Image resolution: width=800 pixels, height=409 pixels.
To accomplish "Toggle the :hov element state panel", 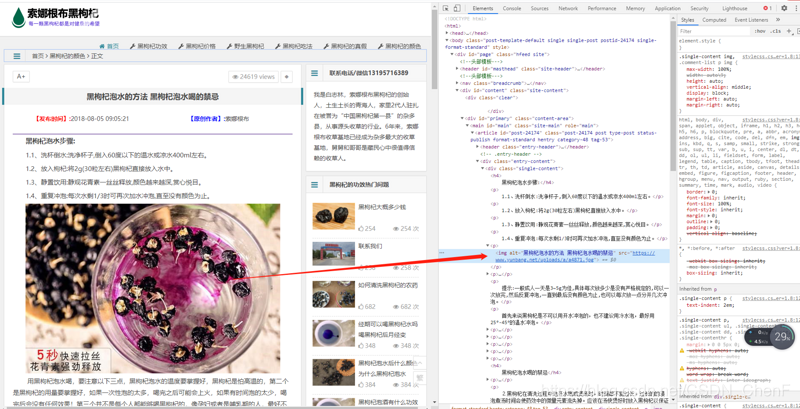I will (x=760, y=31).
